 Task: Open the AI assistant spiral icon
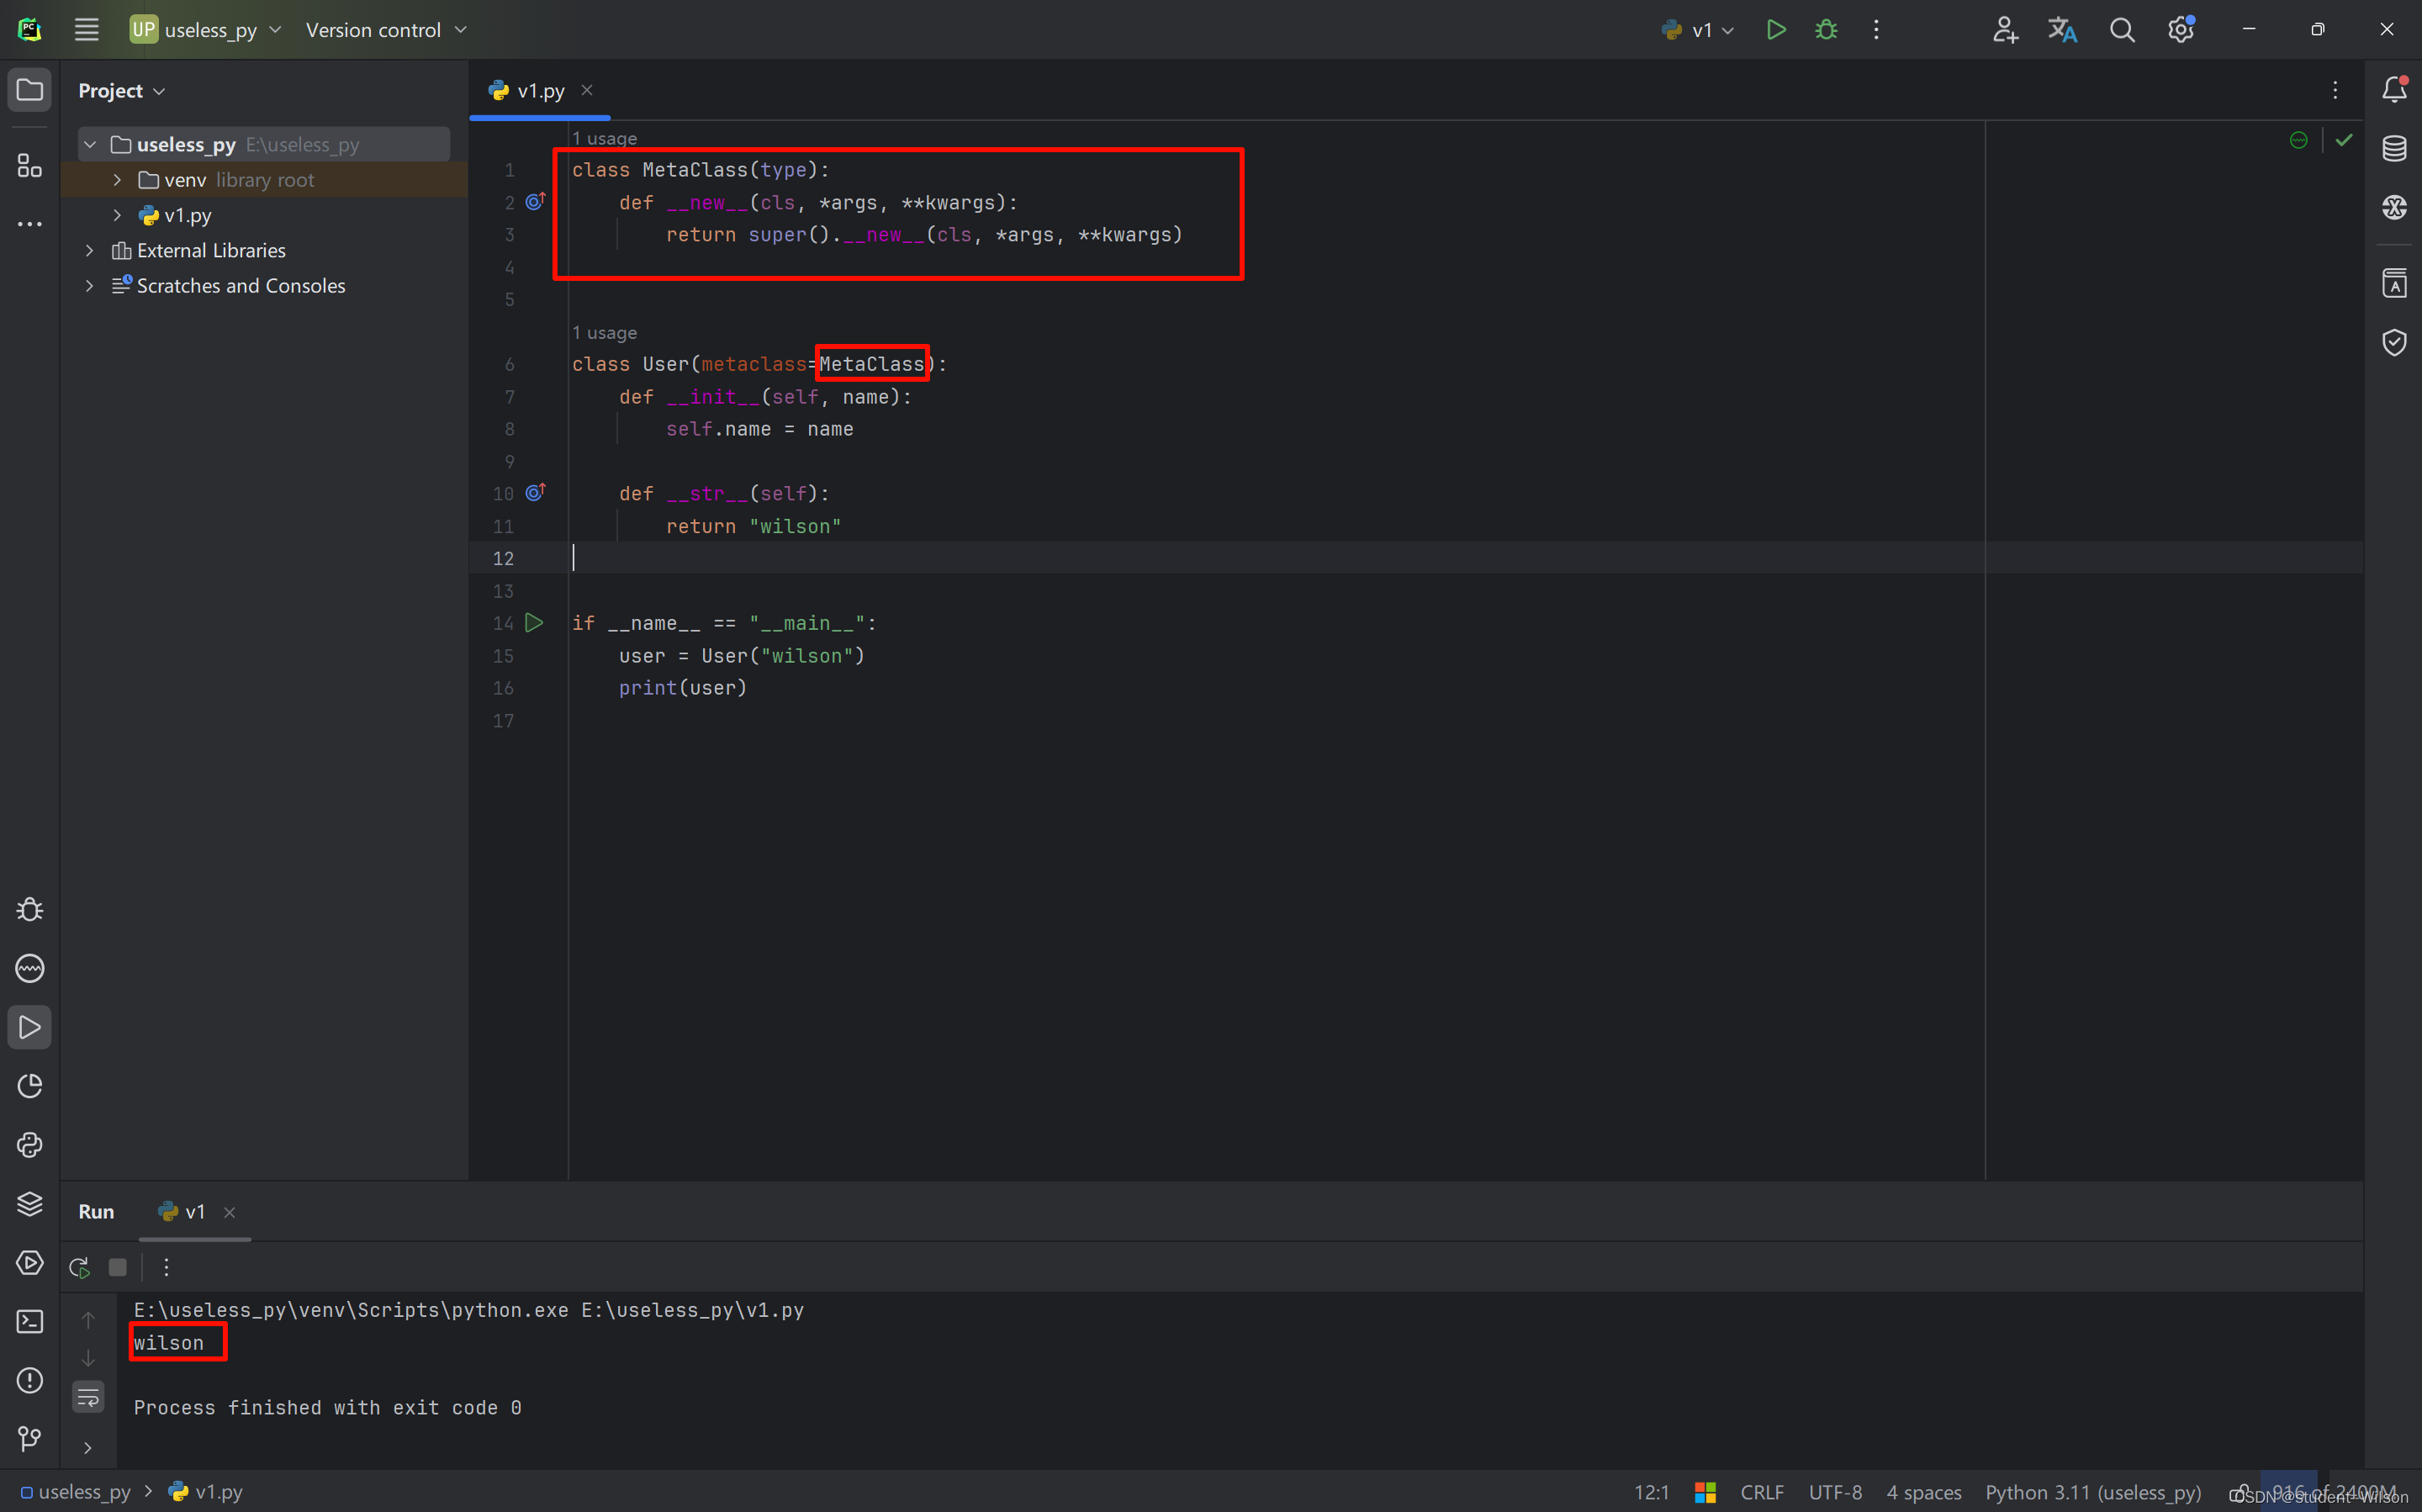pos(2394,207)
